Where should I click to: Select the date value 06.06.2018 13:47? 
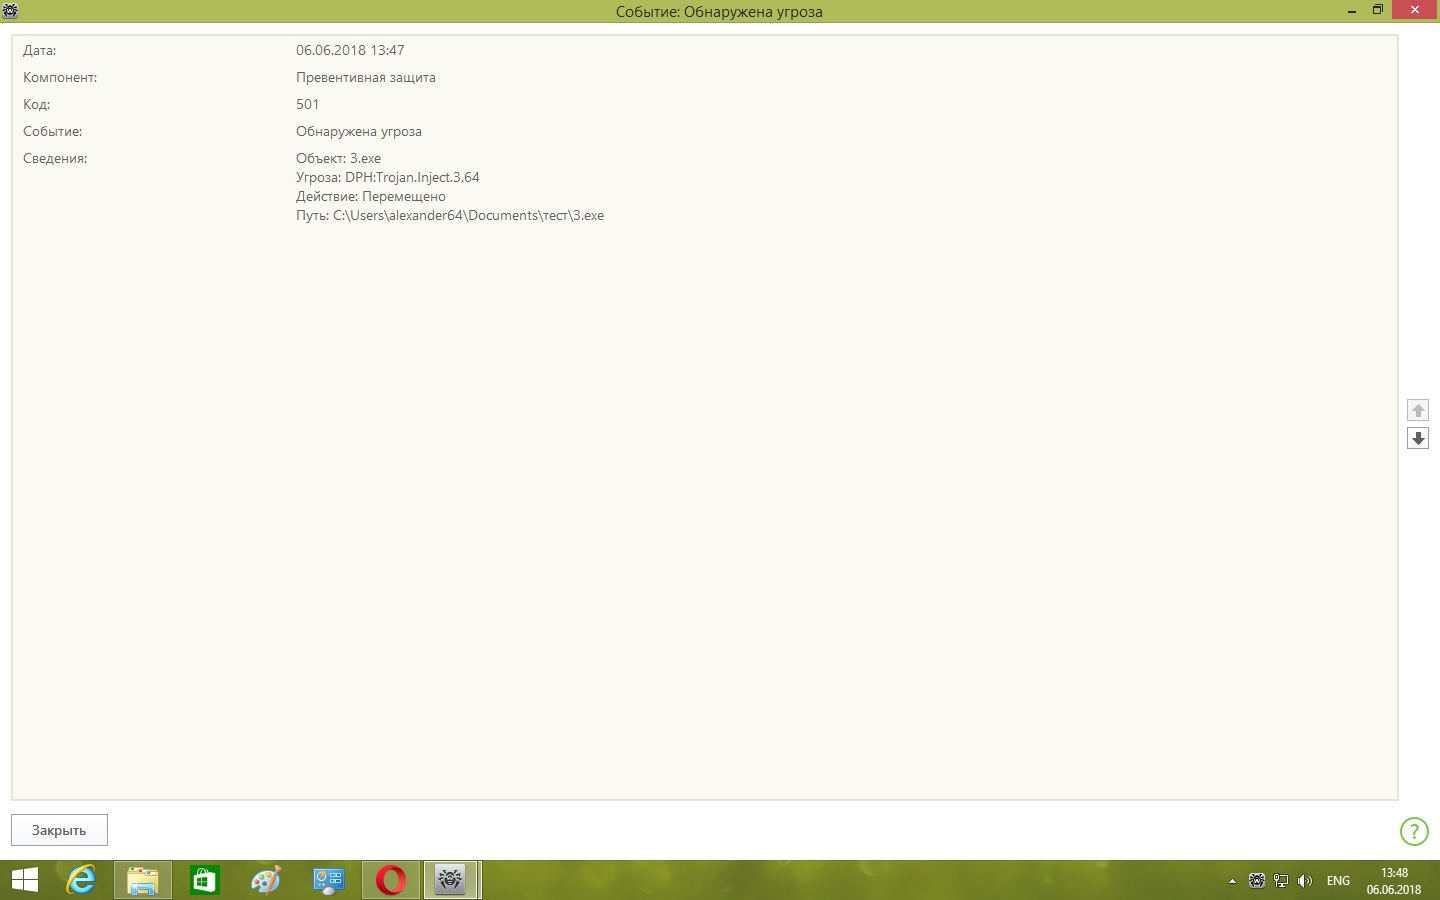pyautogui.click(x=350, y=50)
